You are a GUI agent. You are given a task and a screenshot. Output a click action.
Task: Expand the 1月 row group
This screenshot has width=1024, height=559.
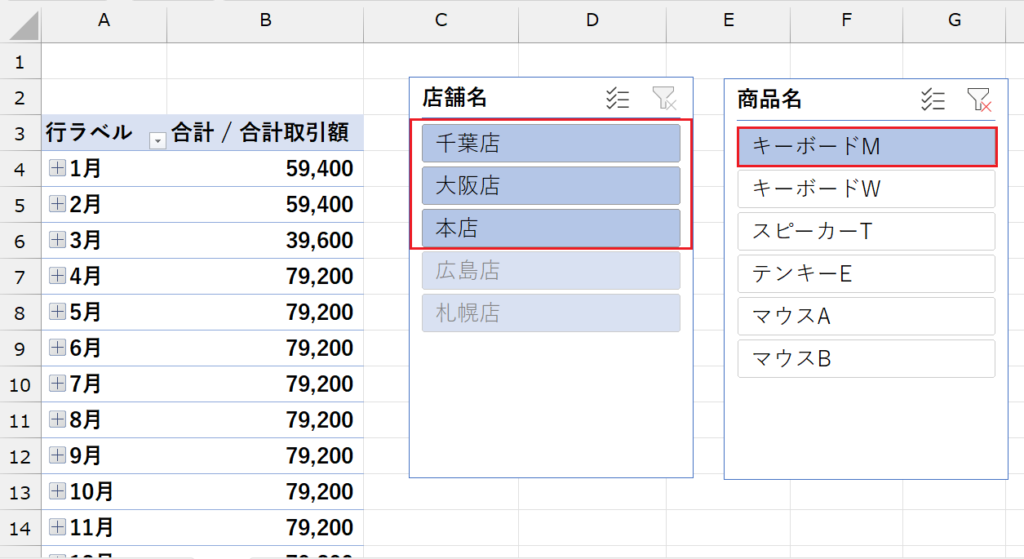pos(58,169)
